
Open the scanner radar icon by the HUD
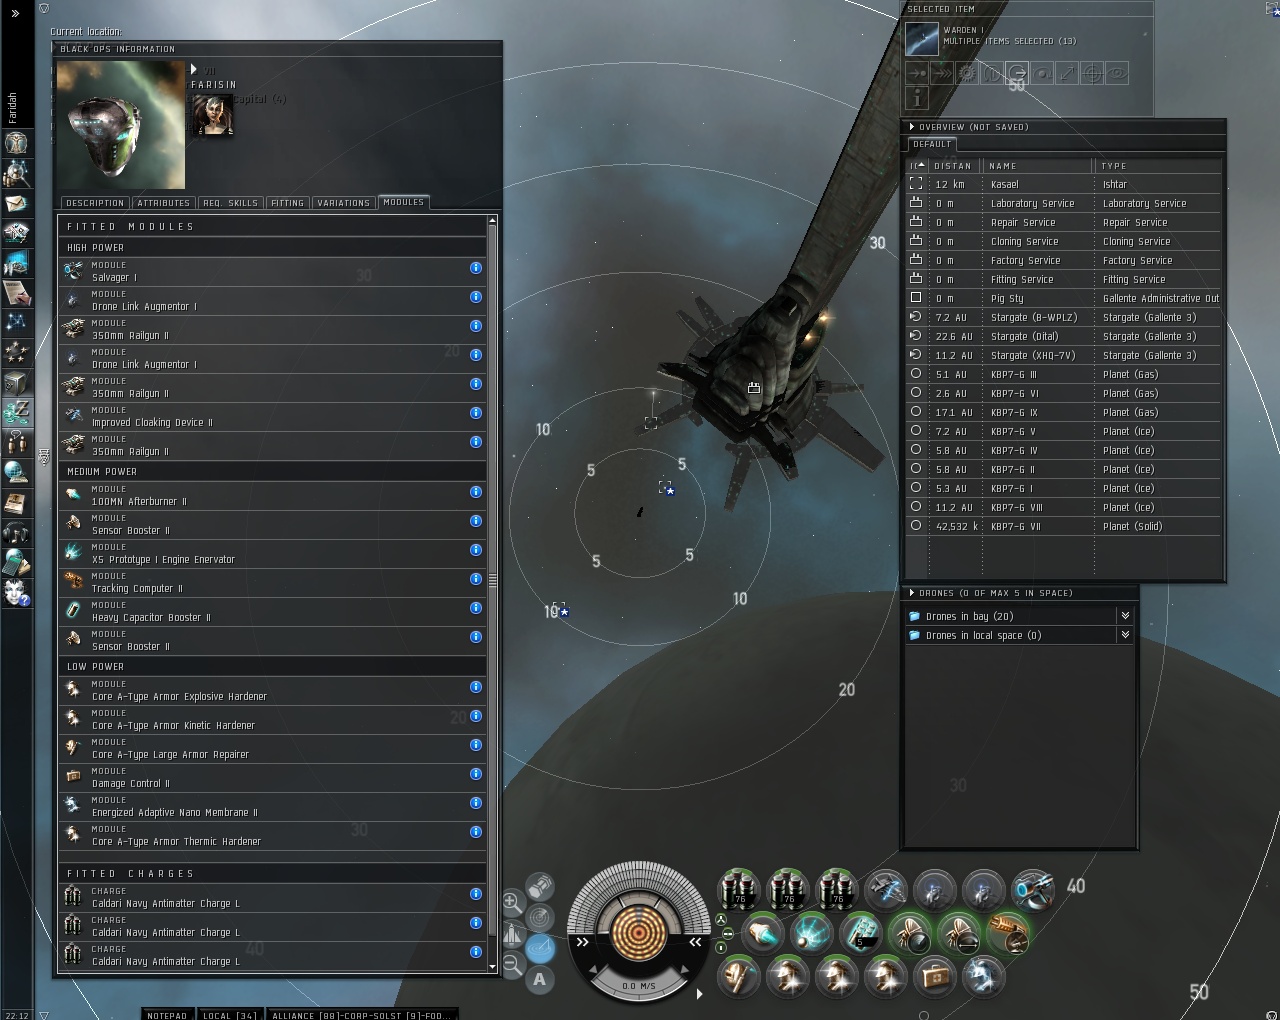540,917
